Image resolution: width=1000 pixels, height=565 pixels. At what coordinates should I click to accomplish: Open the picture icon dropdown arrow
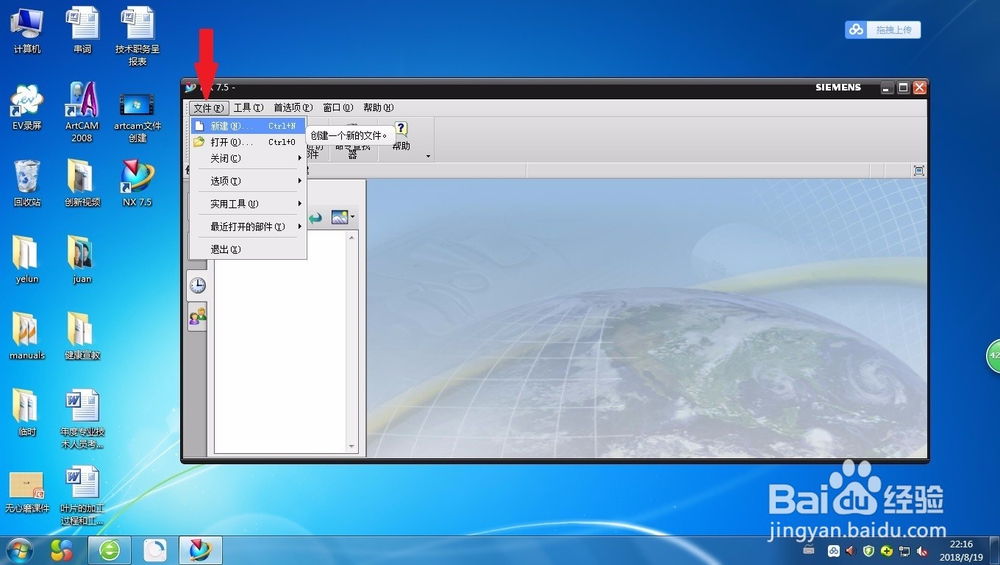pyautogui.click(x=353, y=217)
